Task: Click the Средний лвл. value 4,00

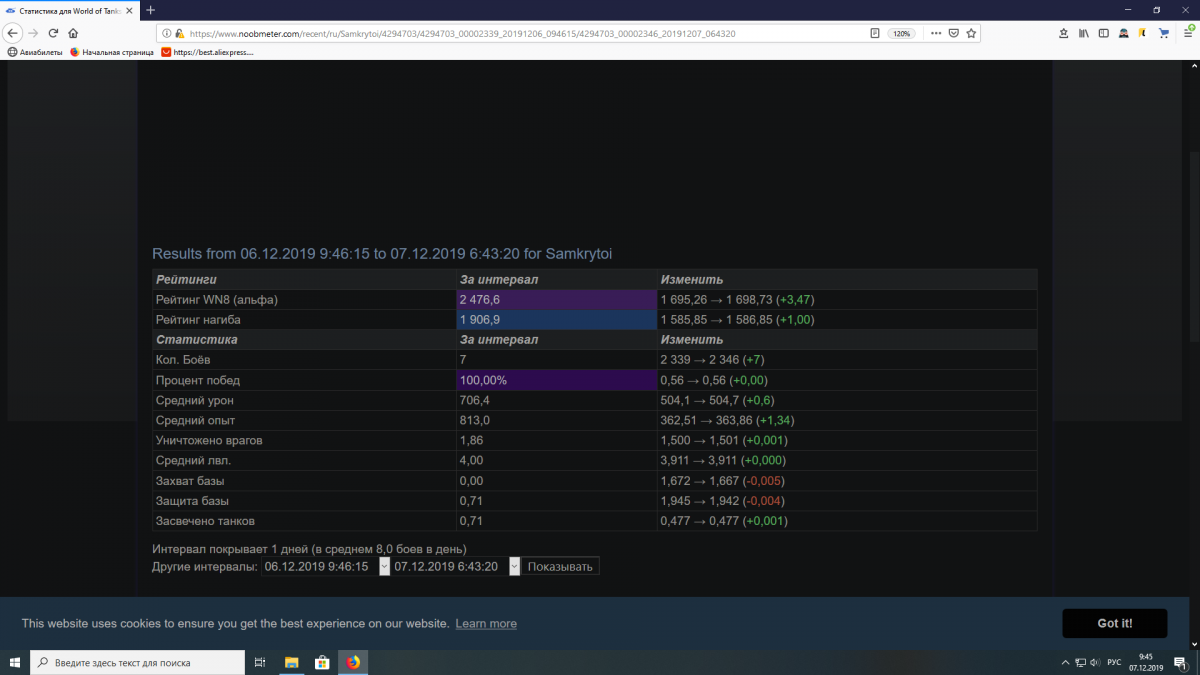Action: tap(471, 461)
